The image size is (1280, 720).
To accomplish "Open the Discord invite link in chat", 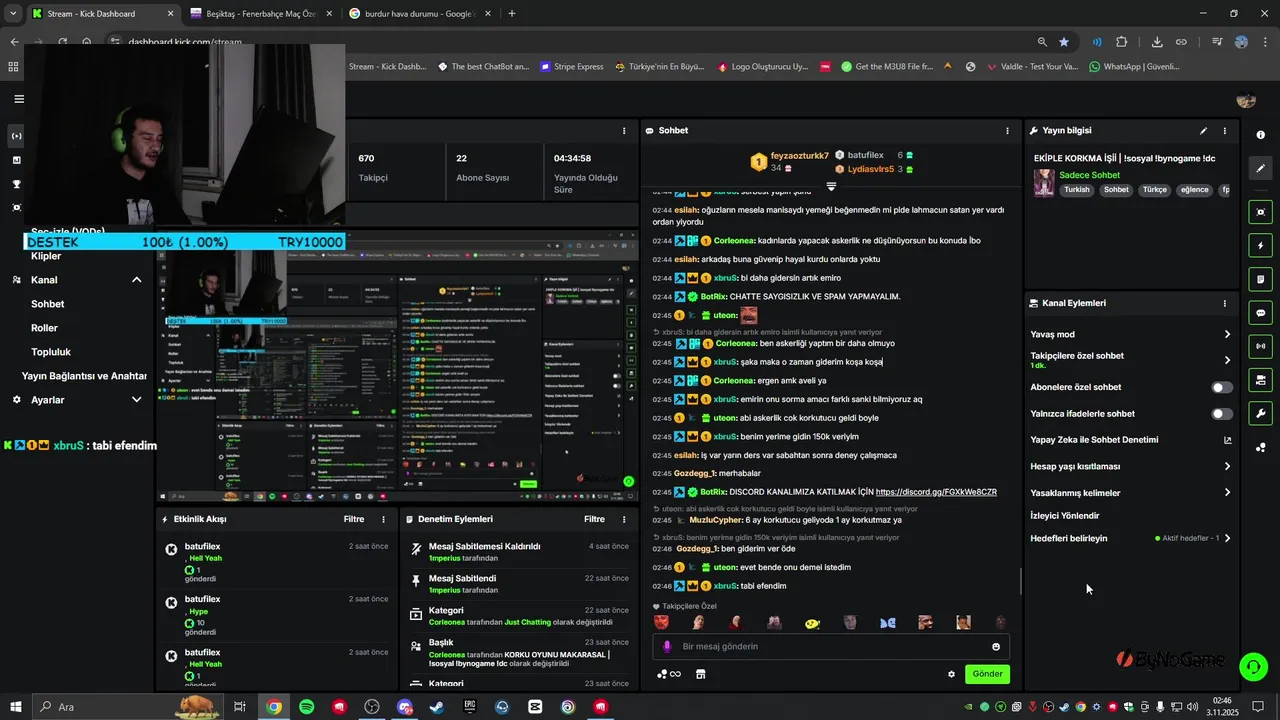I will 936,492.
